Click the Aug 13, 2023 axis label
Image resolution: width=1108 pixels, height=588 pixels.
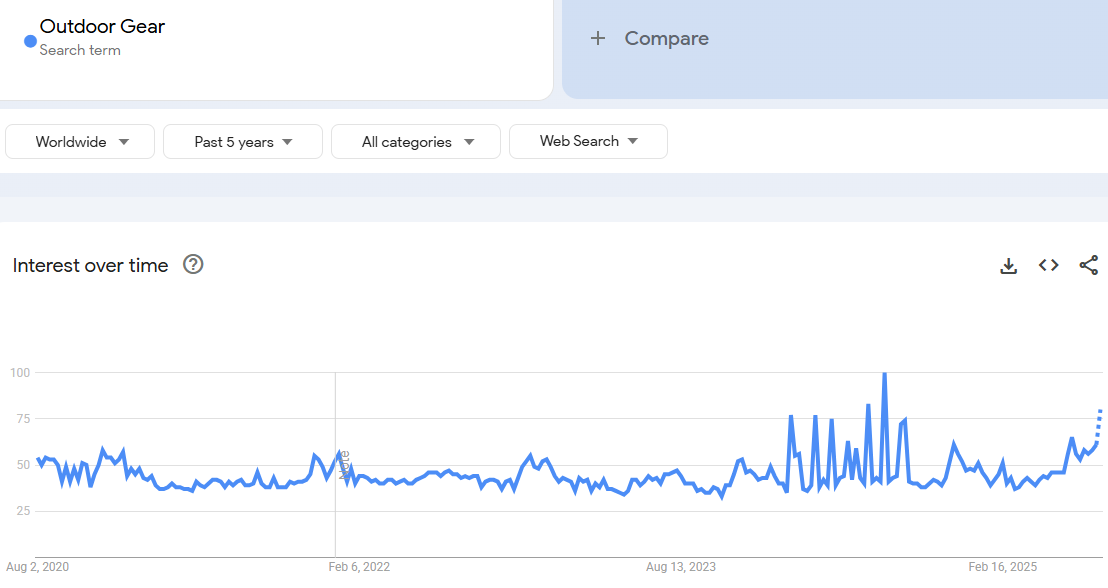[x=681, y=567]
